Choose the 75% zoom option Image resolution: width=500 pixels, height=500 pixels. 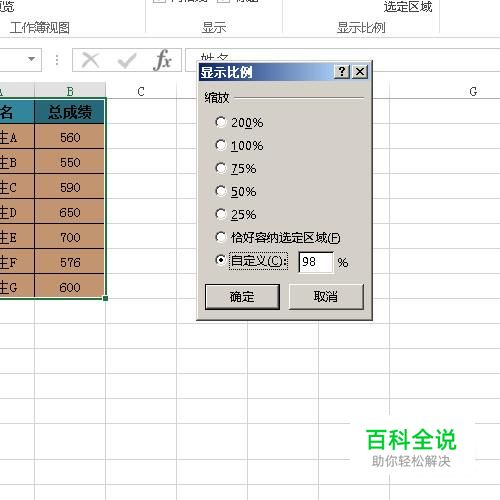221,168
